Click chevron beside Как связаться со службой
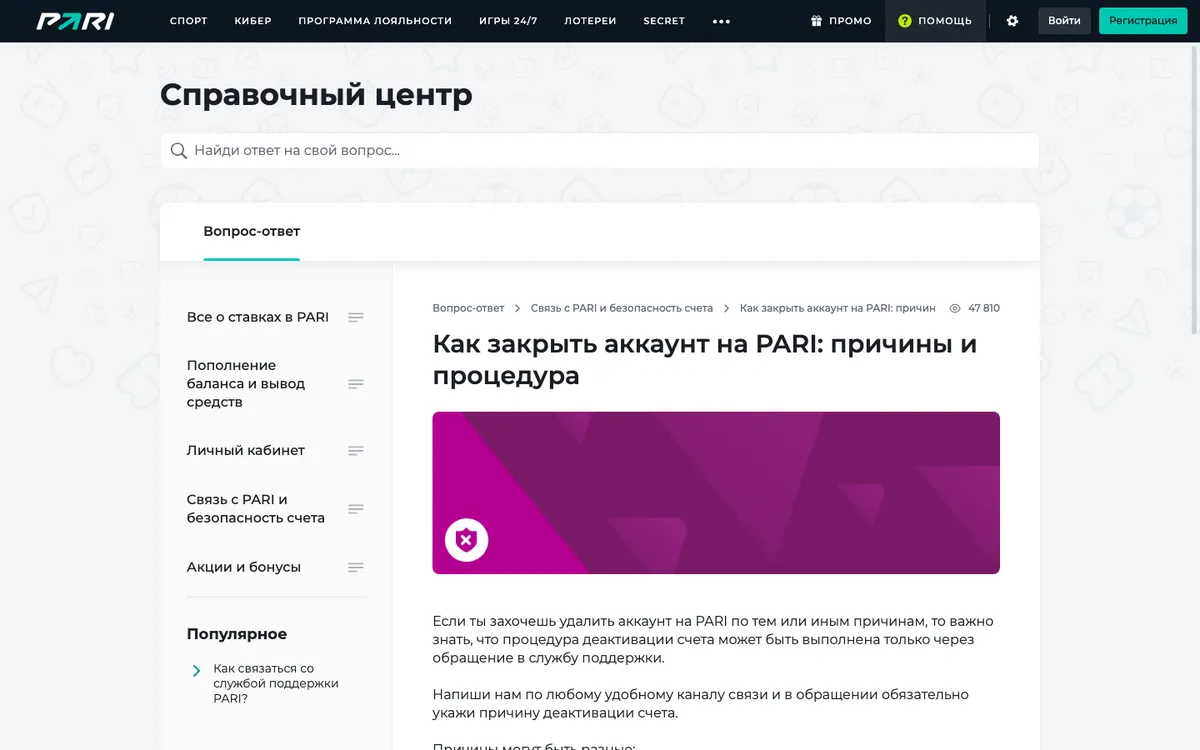The image size is (1200, 750). pos(196,671)
